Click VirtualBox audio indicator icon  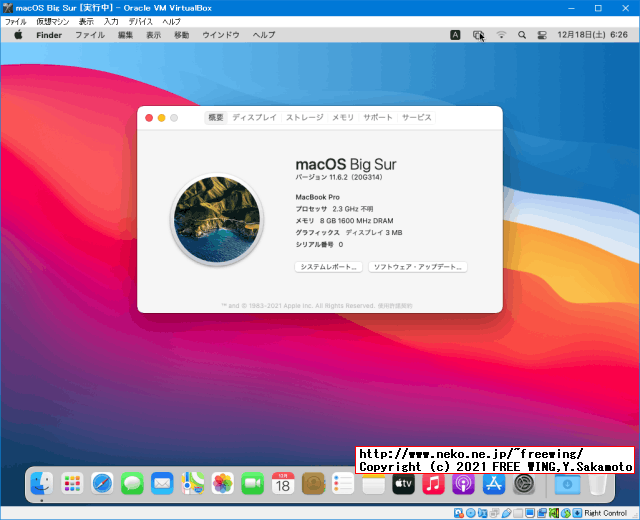tap(482, 513)
